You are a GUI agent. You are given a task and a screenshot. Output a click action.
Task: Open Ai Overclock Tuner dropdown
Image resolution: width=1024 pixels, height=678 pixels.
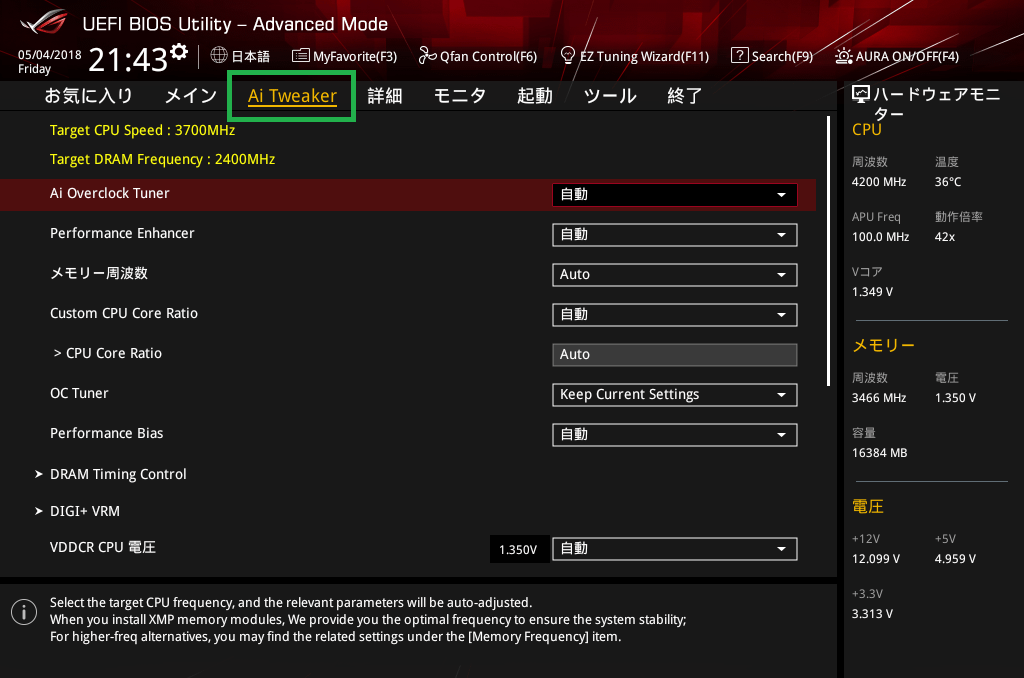674,195
